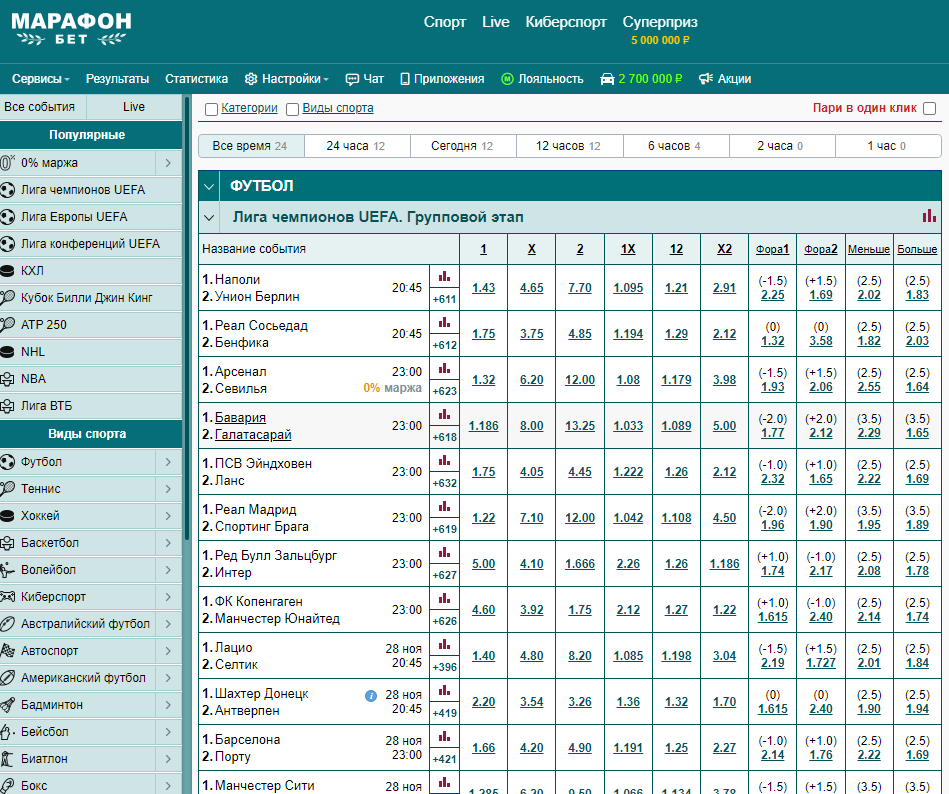The image size is (949, 794).
Task: Open the Чат speech bubble item
Action: (x=364, y=79)
